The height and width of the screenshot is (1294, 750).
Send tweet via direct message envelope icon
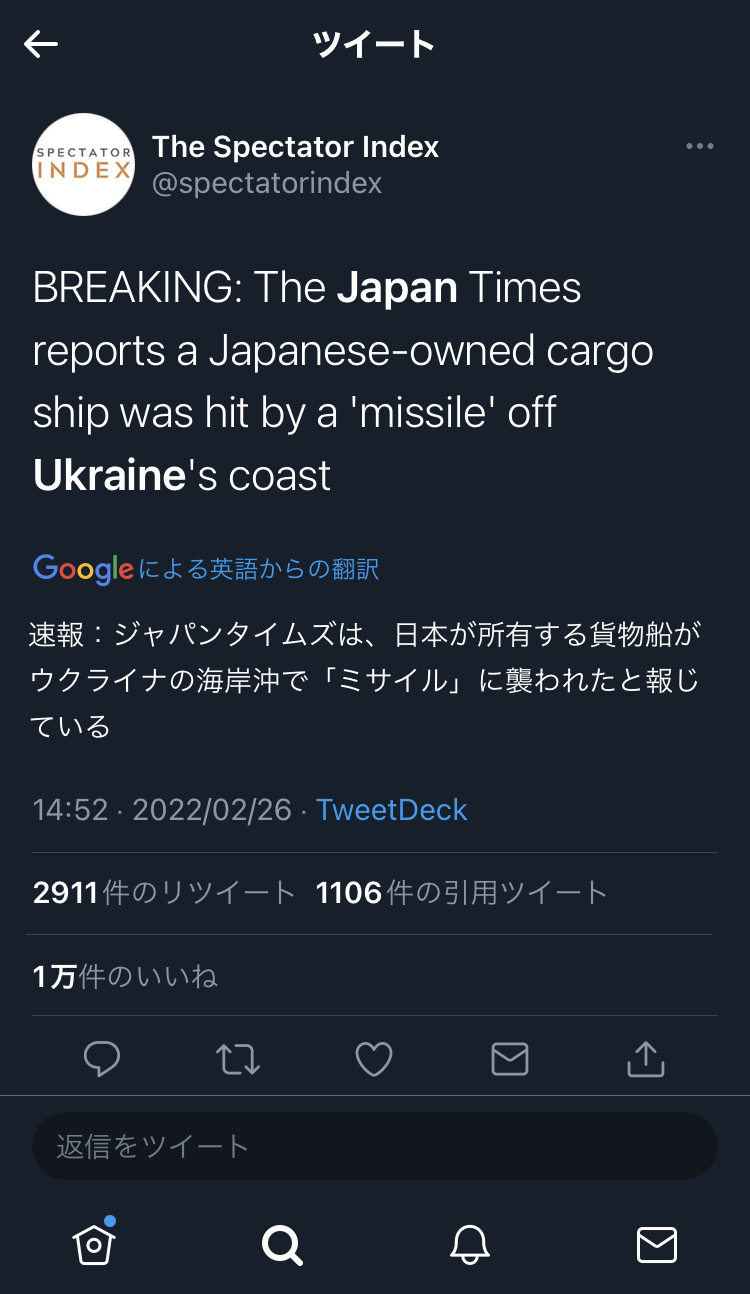[510, 1058]
